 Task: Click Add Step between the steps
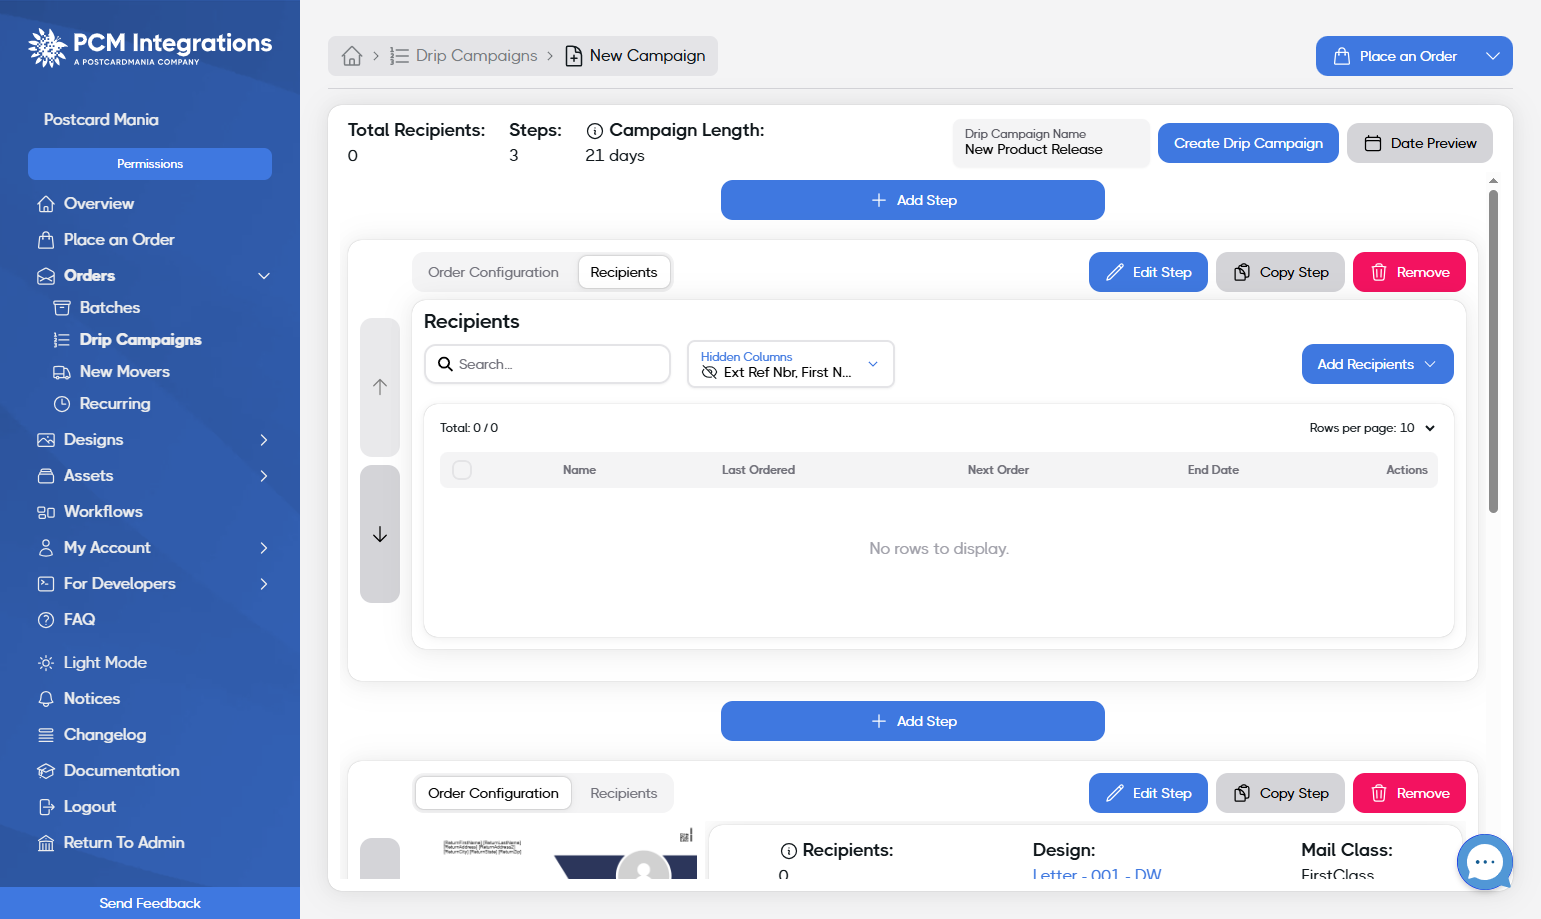tap(913, 721)
